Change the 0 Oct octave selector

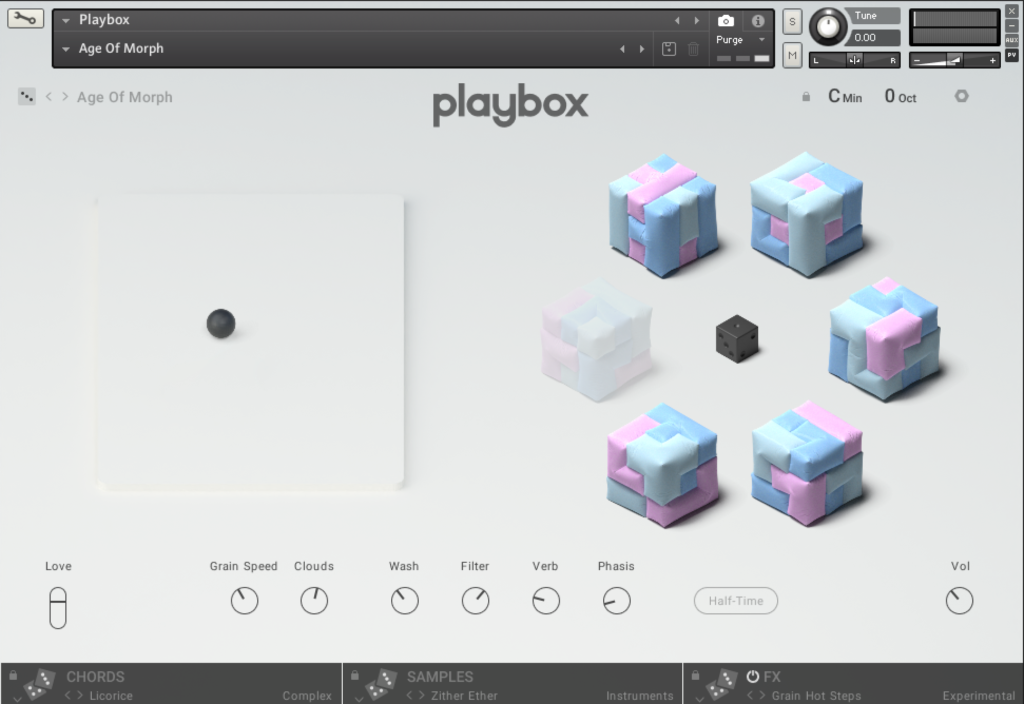click(901, 97)
